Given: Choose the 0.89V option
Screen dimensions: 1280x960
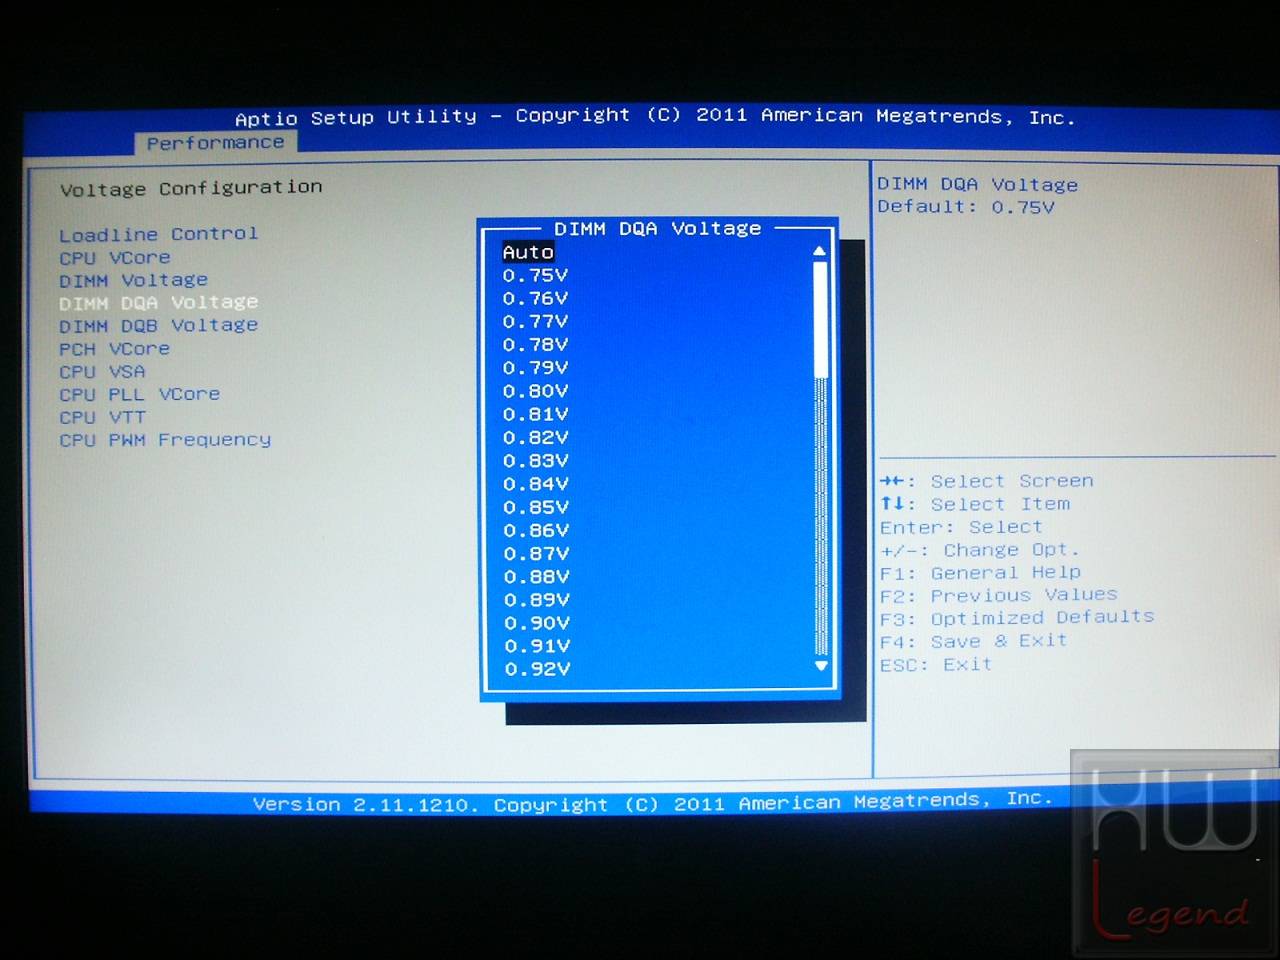Looking at the screenshot, I should (535, 599).
